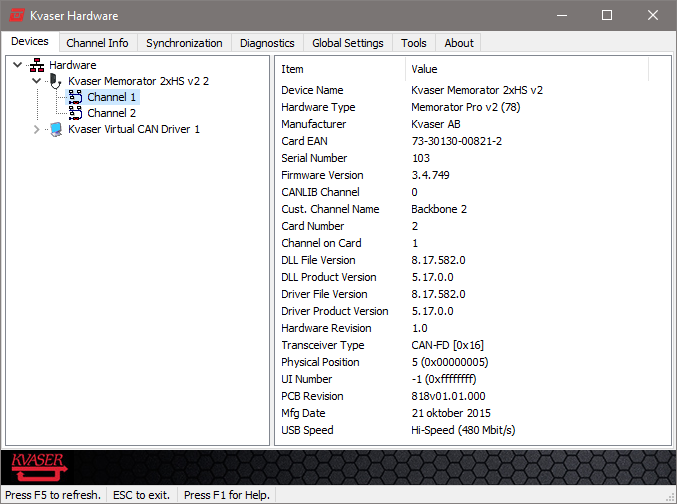
Task: Switch to the Tools tab
Action: pyautogui.click(x=414, y=43)
